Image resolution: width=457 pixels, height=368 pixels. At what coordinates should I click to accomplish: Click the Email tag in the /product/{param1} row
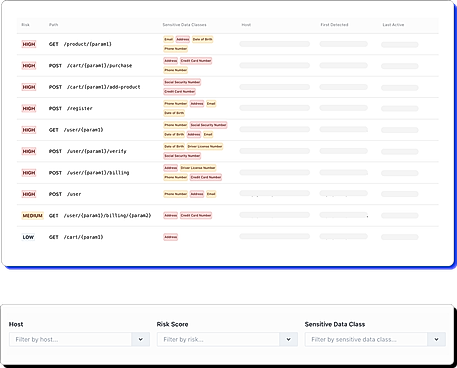(x=169, y=39)
